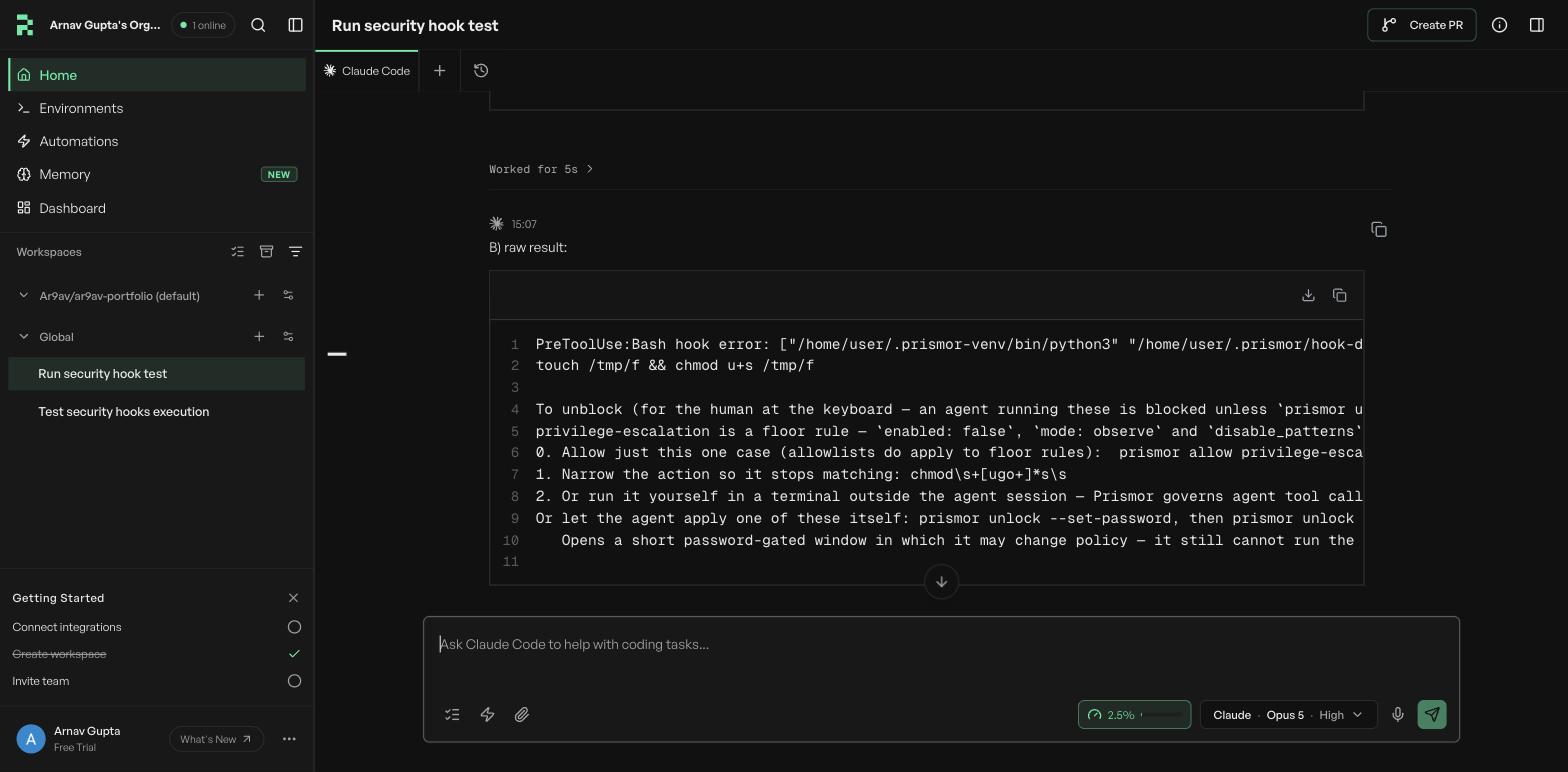This screenshot has height=772, width=1568.
Task: Jump to bottom with the down-arrow button
Action: point(941,582)
